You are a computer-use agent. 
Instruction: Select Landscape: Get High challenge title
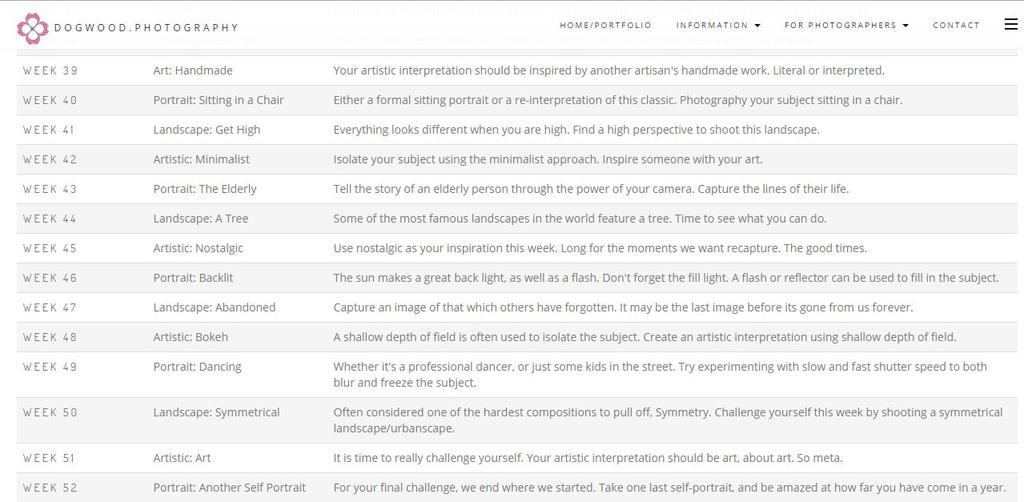click(x=206, y=130)
